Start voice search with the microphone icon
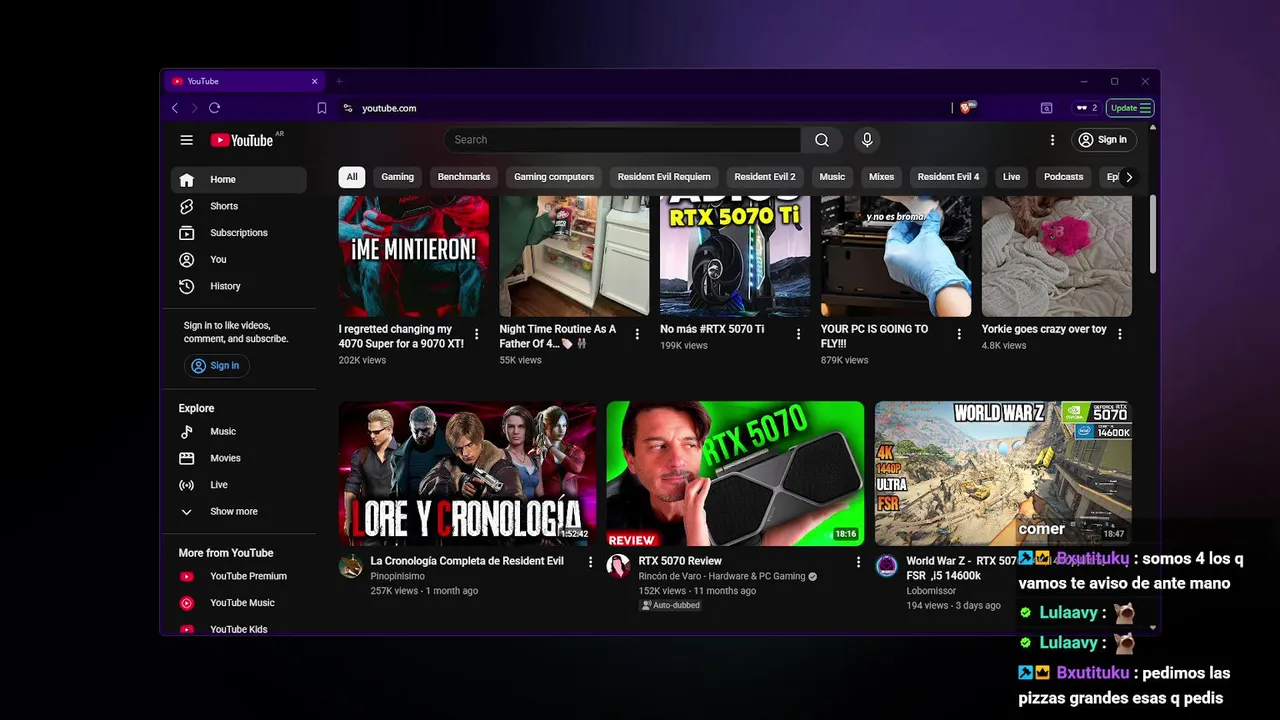This screenshot has height=720, width=1280. [x=867, y=140]
